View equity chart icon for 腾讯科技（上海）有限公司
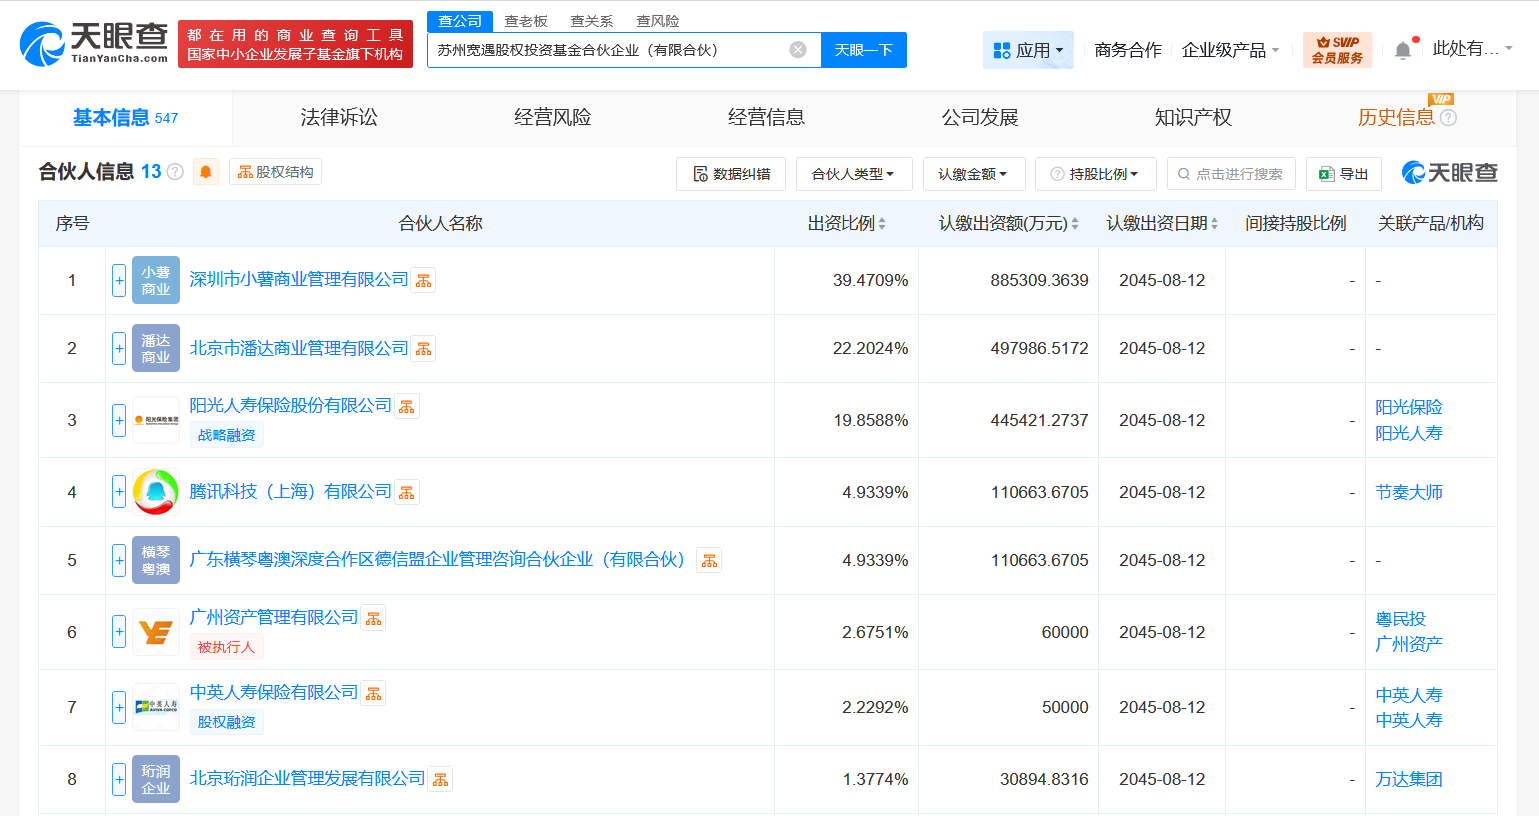 pyautogui.click(x=406, y=491)
